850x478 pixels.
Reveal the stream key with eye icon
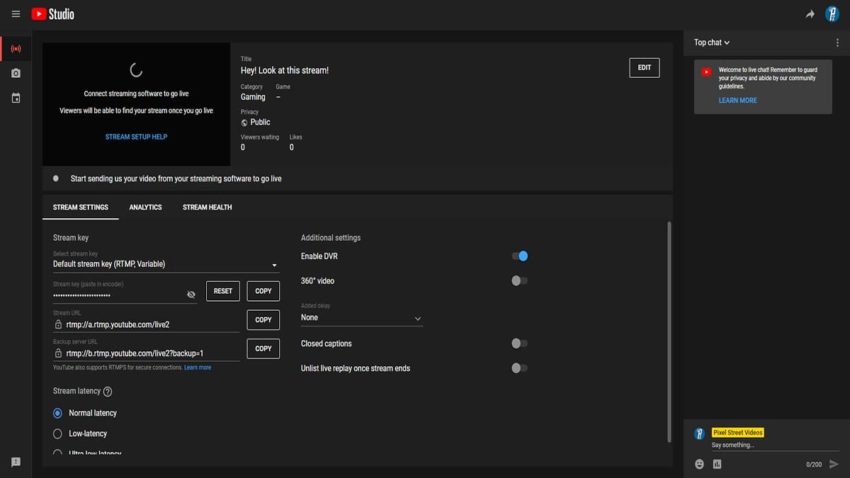click(x=191, y=294)
